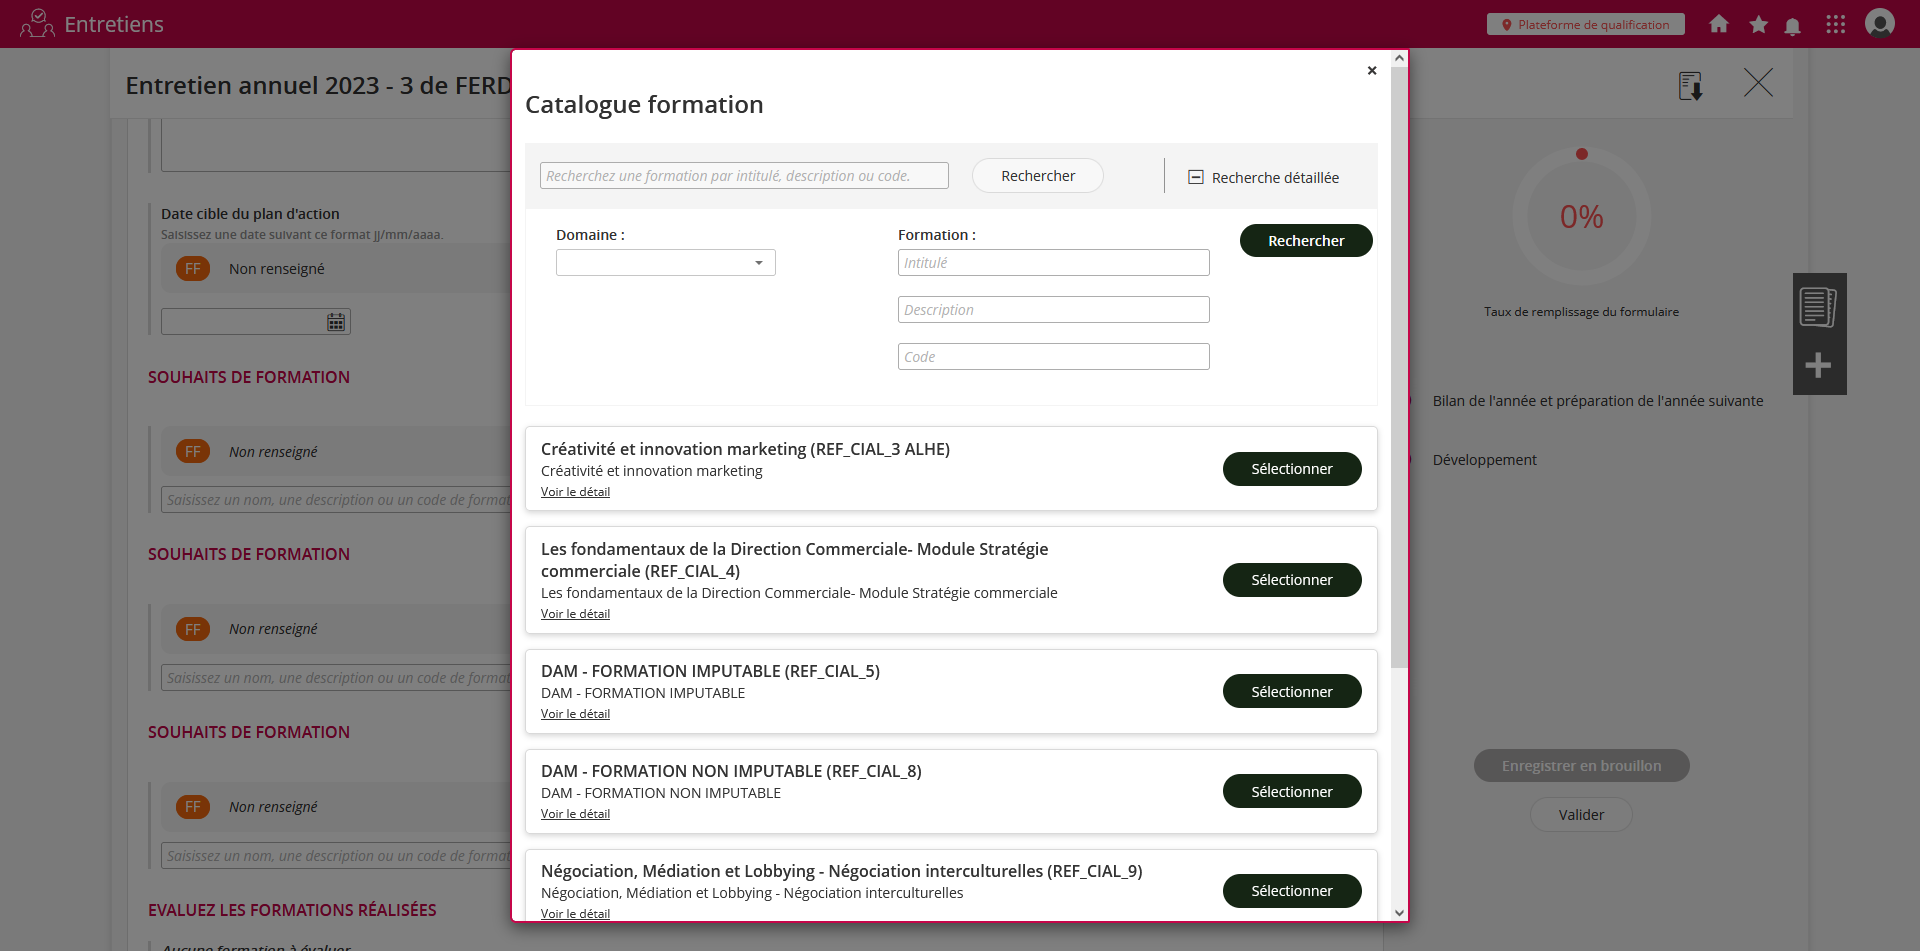Focus the Intitulé input field
This screenshot has width=1920, height=951.
coord(1053,263)
